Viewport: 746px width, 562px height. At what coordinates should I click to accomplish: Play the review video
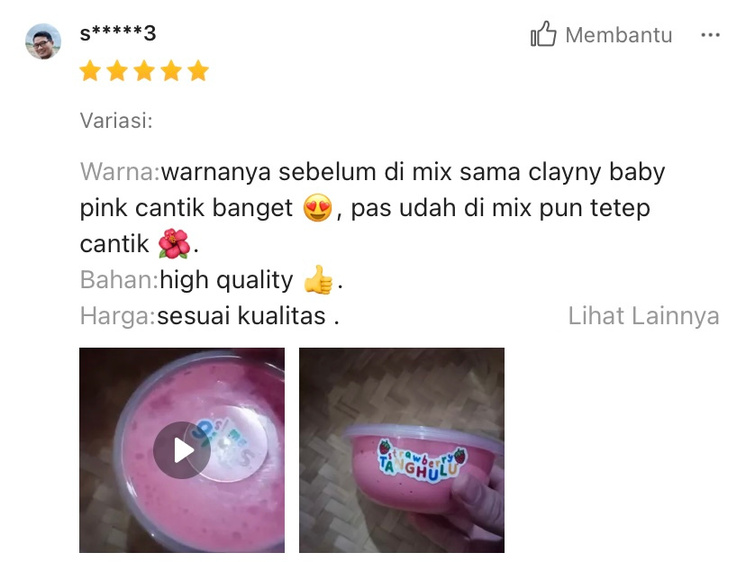coord(182,450)
